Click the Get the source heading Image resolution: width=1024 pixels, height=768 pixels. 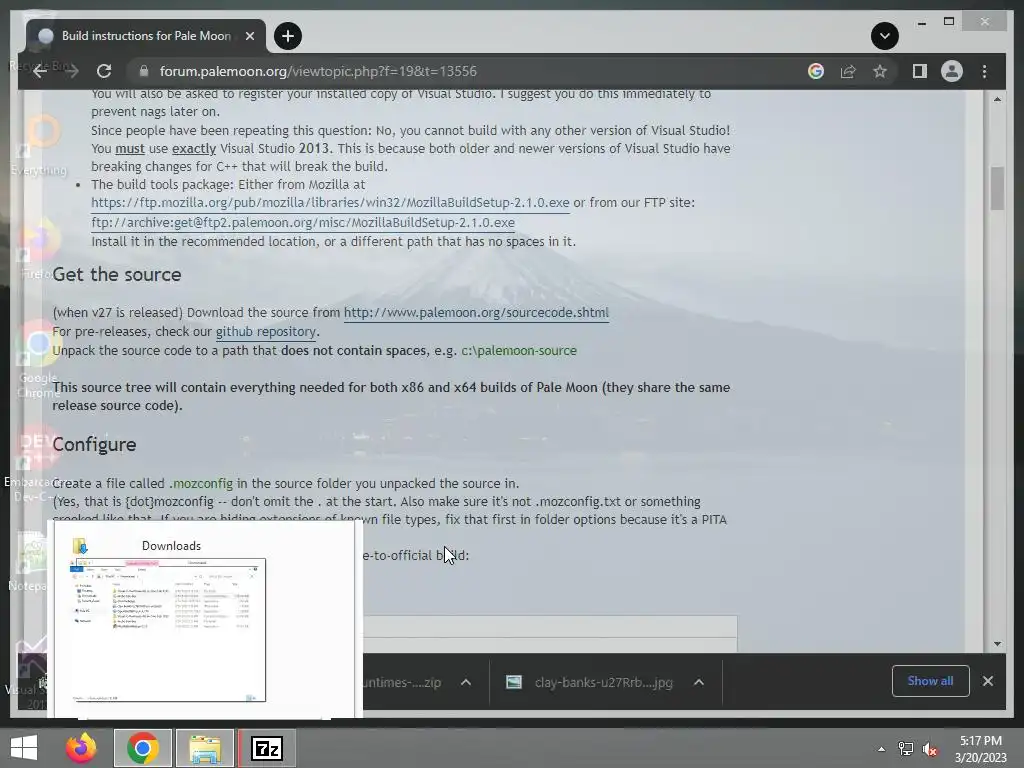(x=117, y=274)
